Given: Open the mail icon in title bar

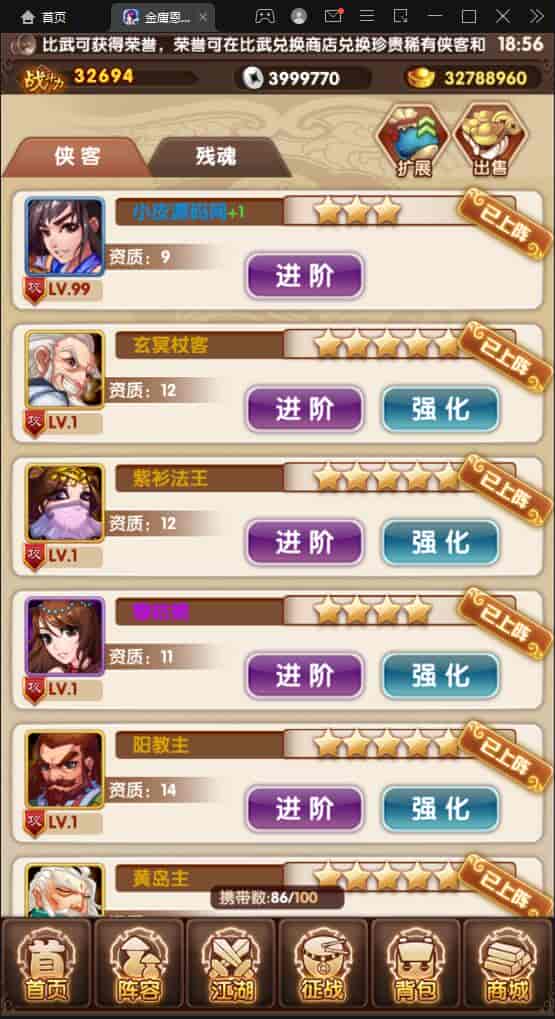Looking at the screenshot, I should click(x=333, y=16).
